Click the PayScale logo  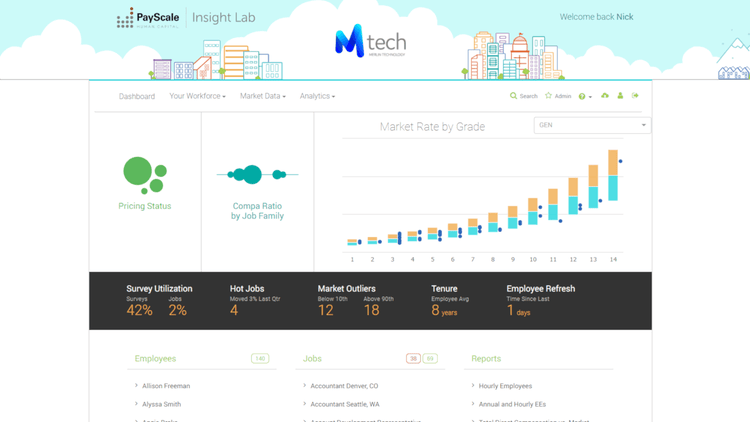148,18
